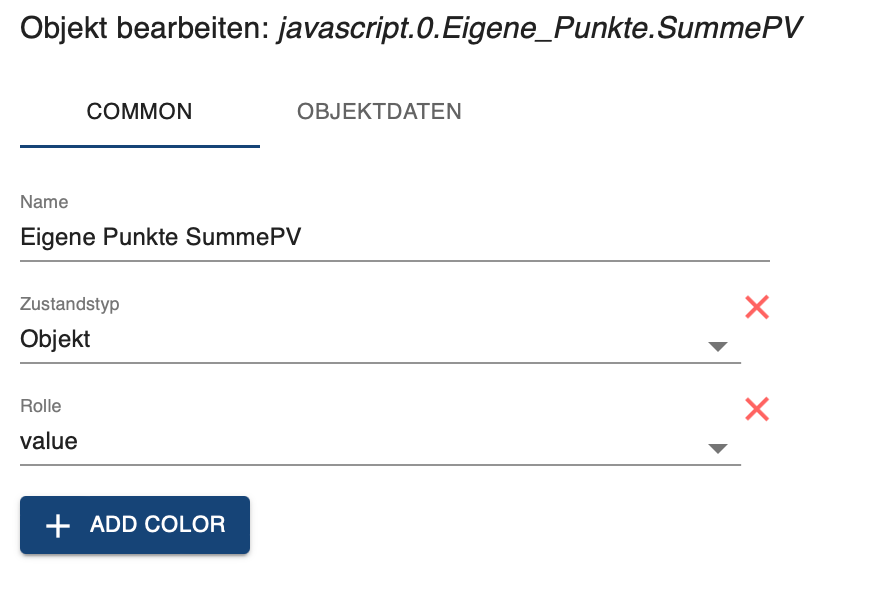
Task: Click the Objekt bearbeiten dialog title
Action: click(x=143, y=29)
